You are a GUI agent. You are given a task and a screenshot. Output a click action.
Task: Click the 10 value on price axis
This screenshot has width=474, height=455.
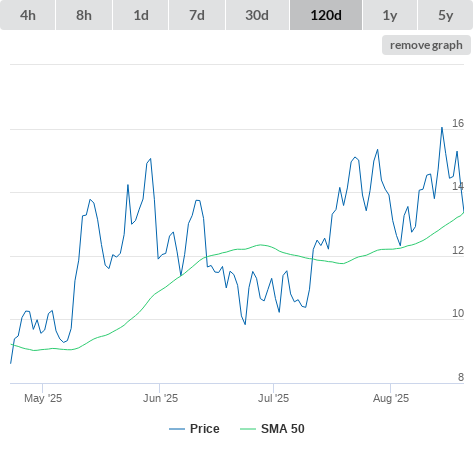(458, 313)
